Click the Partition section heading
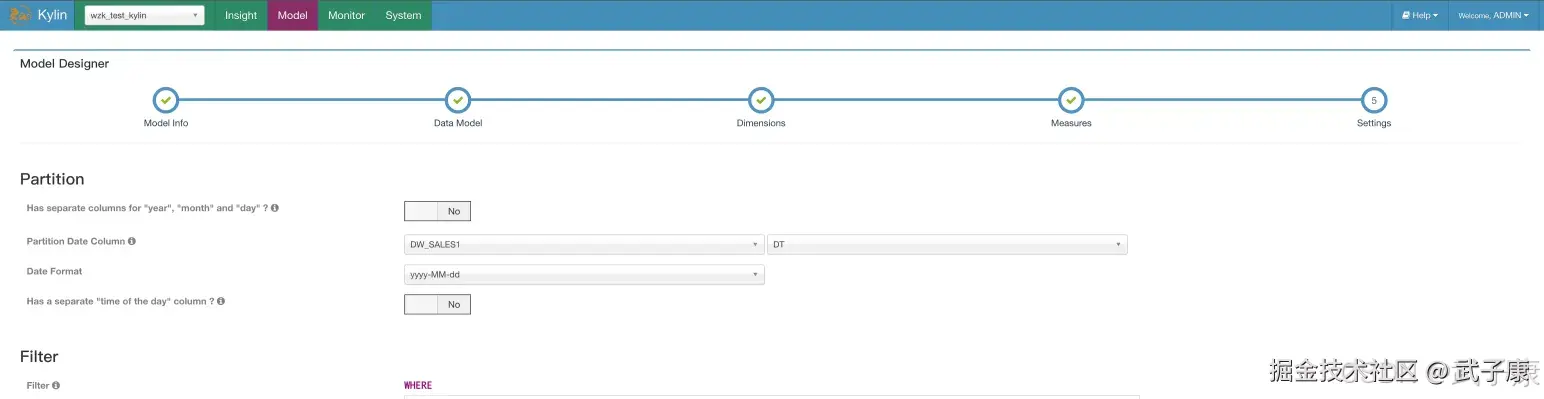The image size is (1544, 399). coord(52,179)
